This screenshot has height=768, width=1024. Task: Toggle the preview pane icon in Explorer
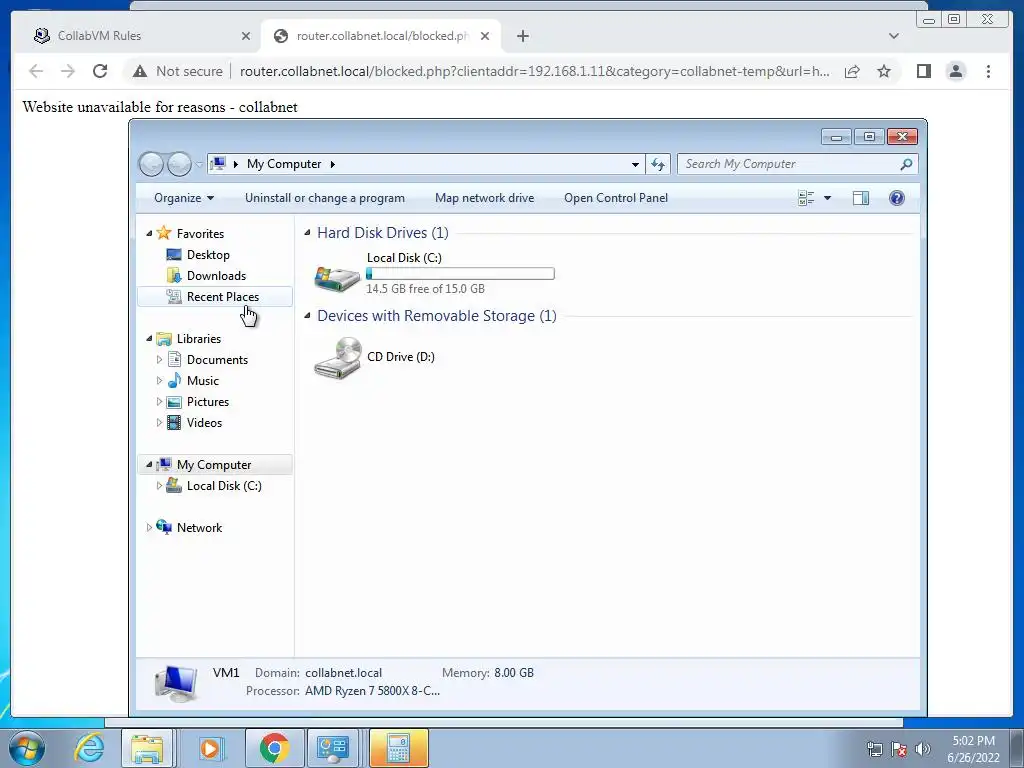pos(861,198)
